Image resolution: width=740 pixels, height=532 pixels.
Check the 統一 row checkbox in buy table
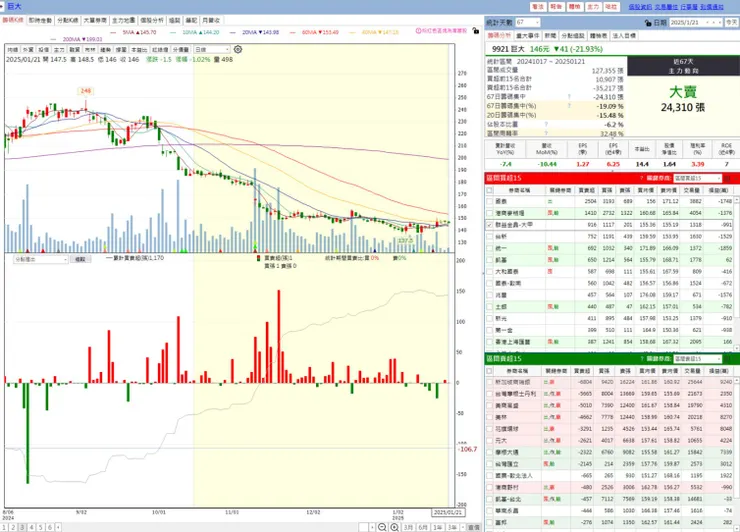point(489,248)
